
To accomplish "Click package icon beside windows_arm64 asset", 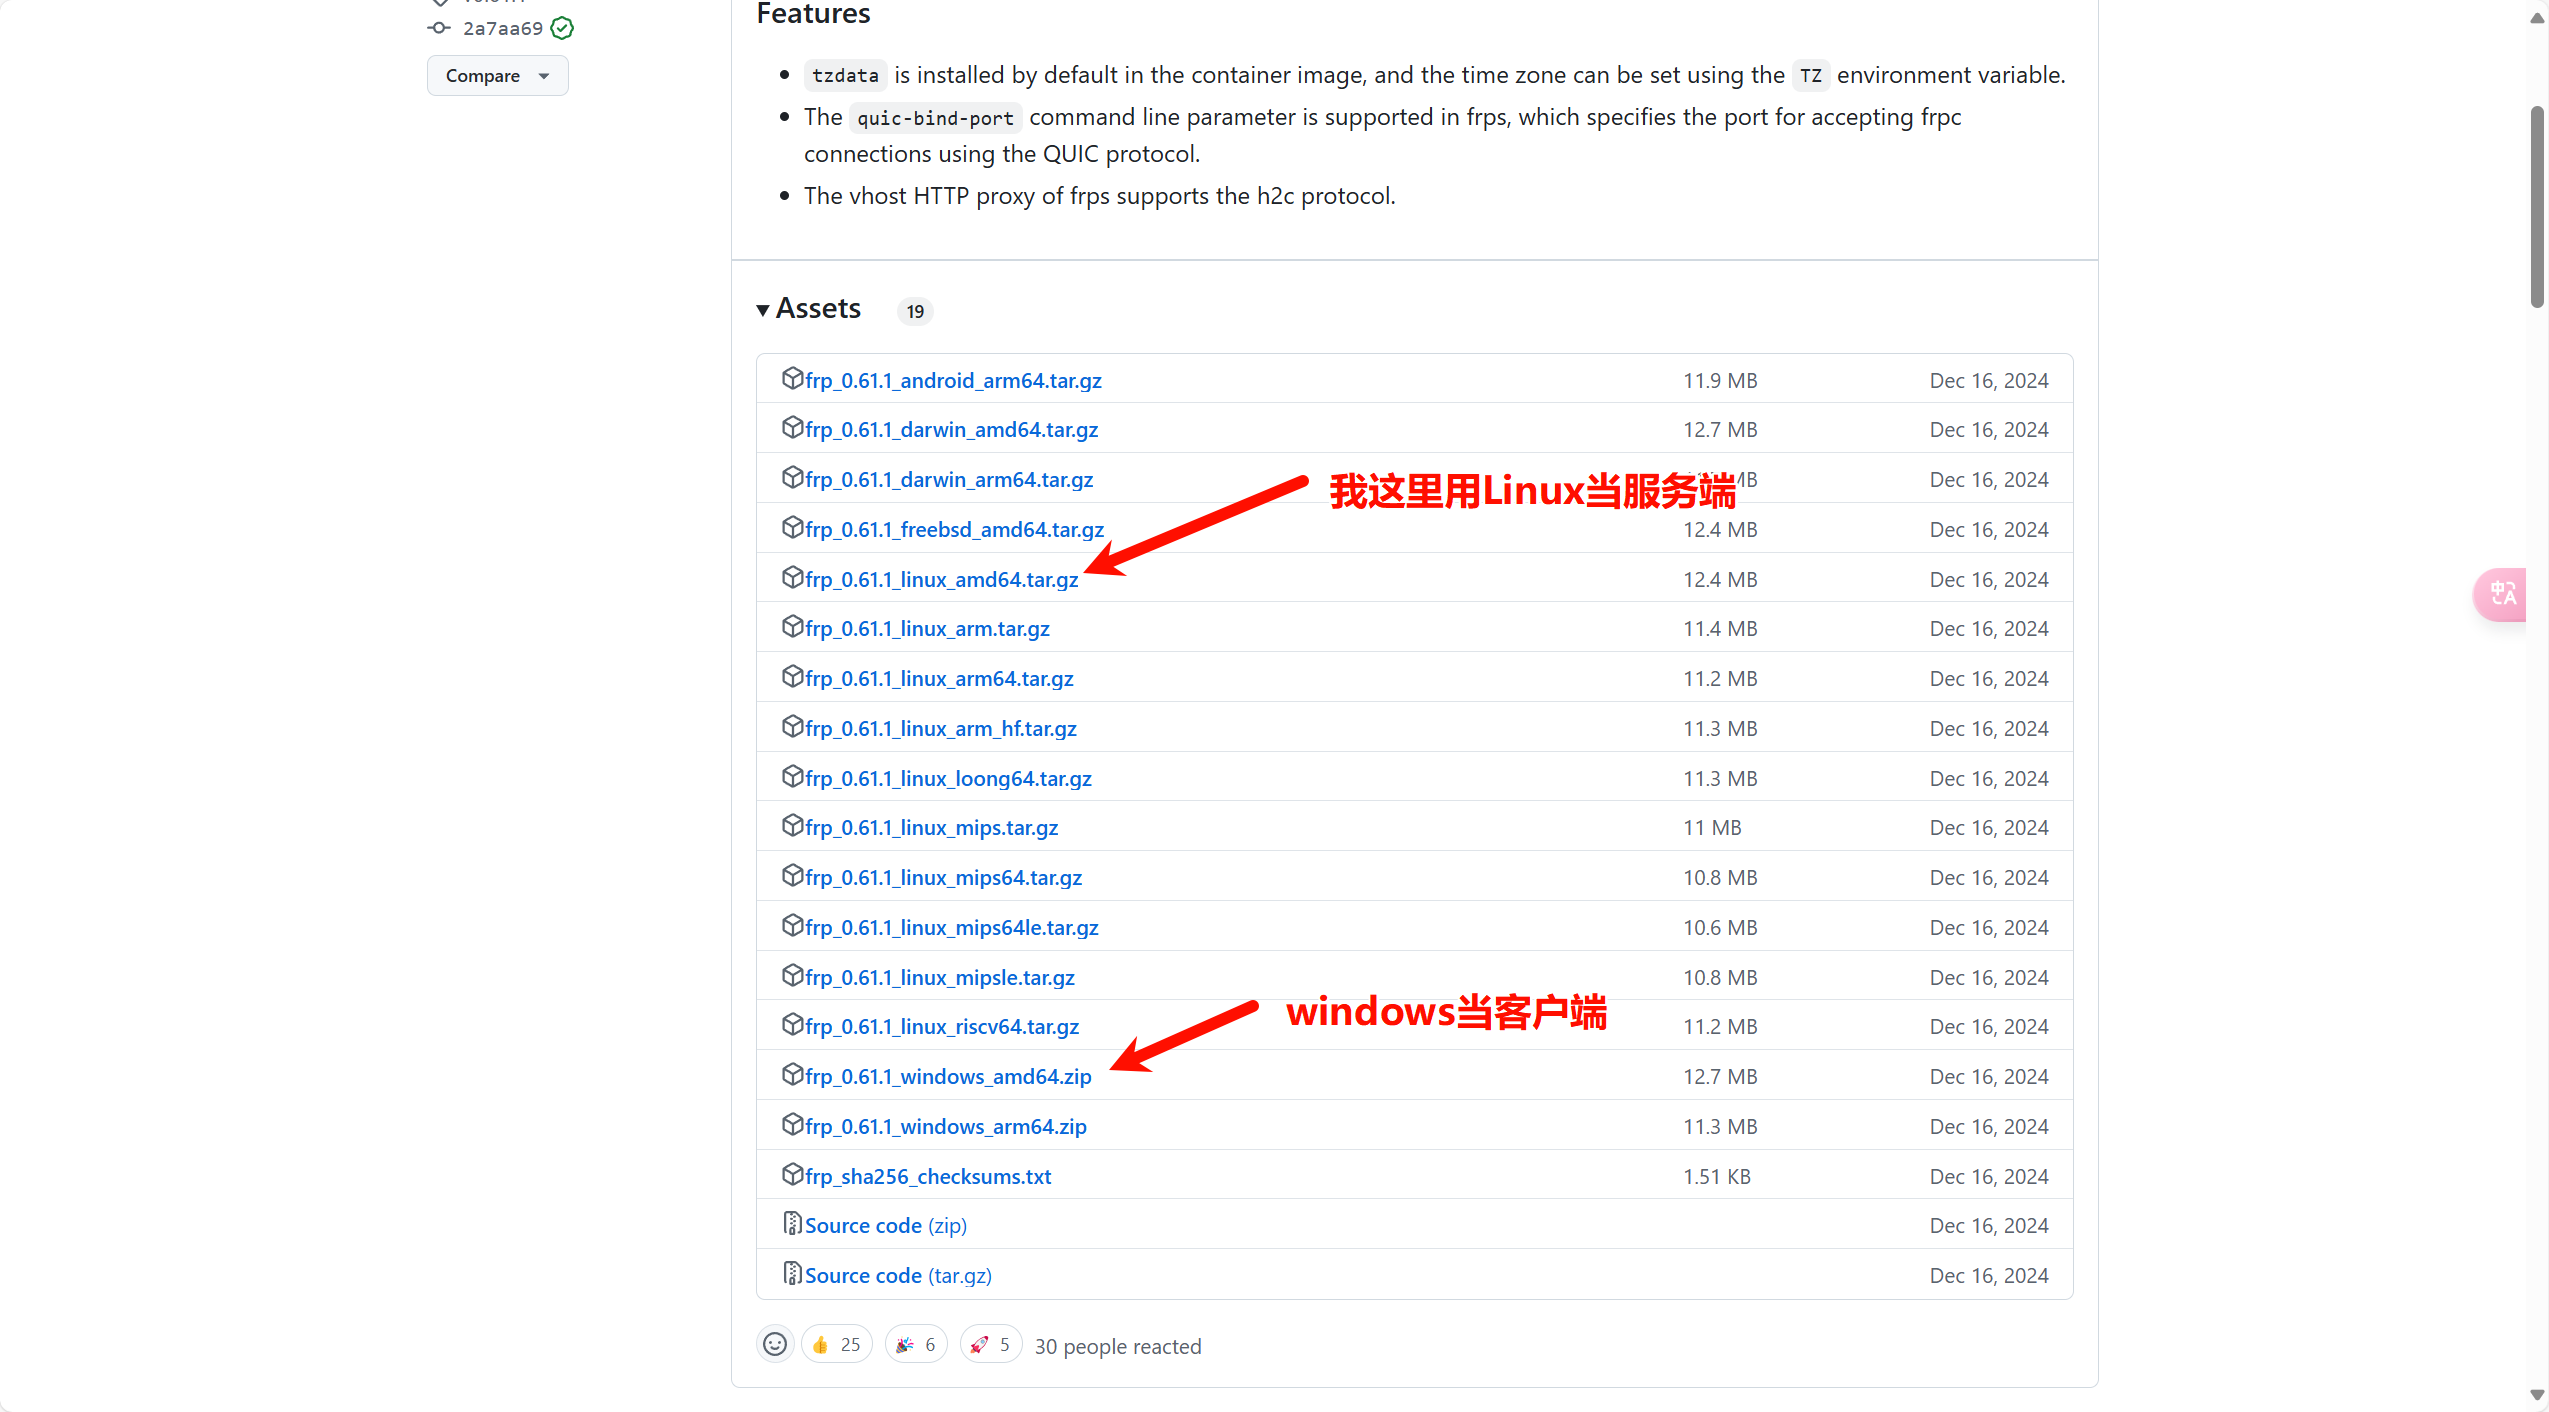I will pyautogui.click(x=792, y=1124).
